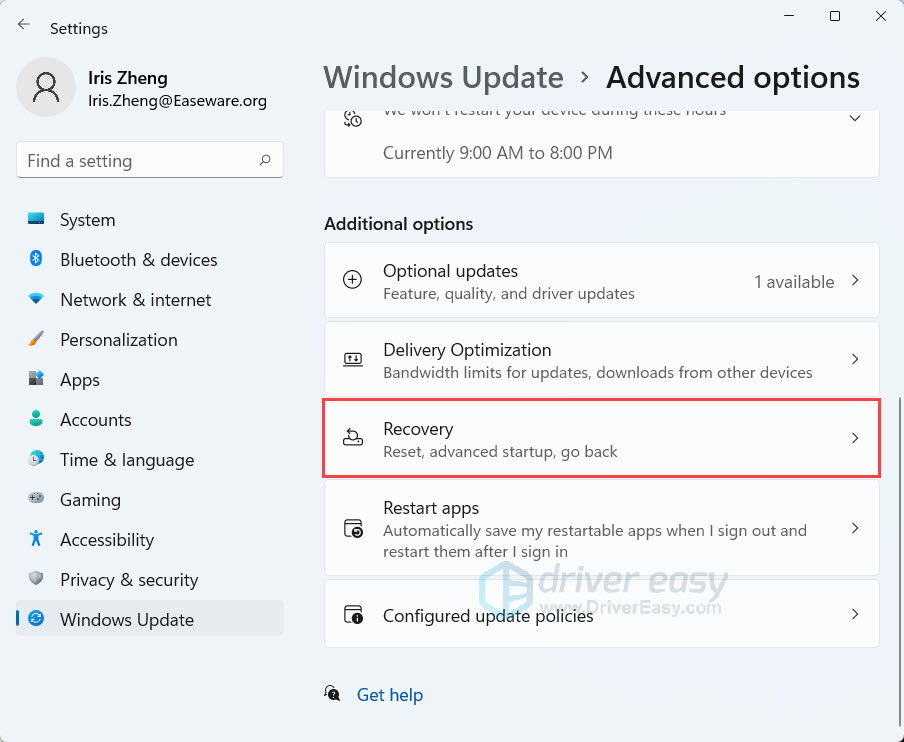
Task: Click the Bluetooth & devices icon
Action: [x=37, y=259]
